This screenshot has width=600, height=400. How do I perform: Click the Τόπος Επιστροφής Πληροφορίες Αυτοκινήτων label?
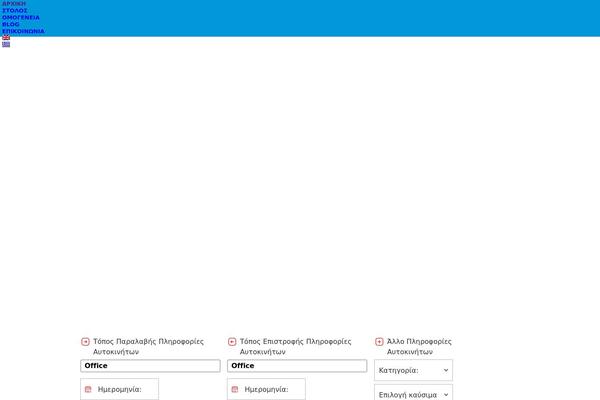[x=295, y=346]
